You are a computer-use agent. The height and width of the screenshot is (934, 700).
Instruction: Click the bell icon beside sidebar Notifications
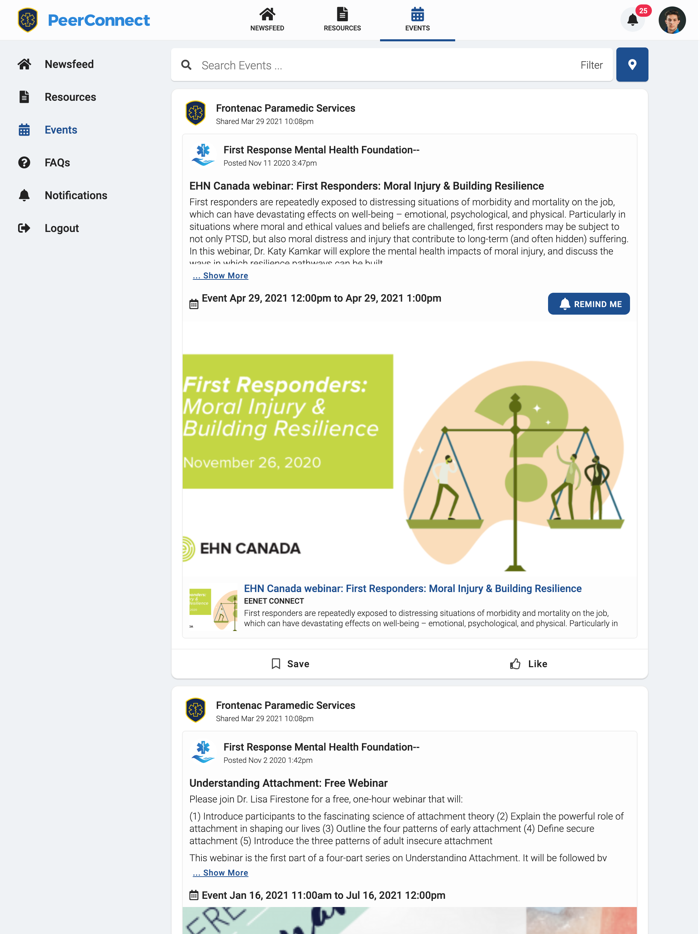pos(24,195)
